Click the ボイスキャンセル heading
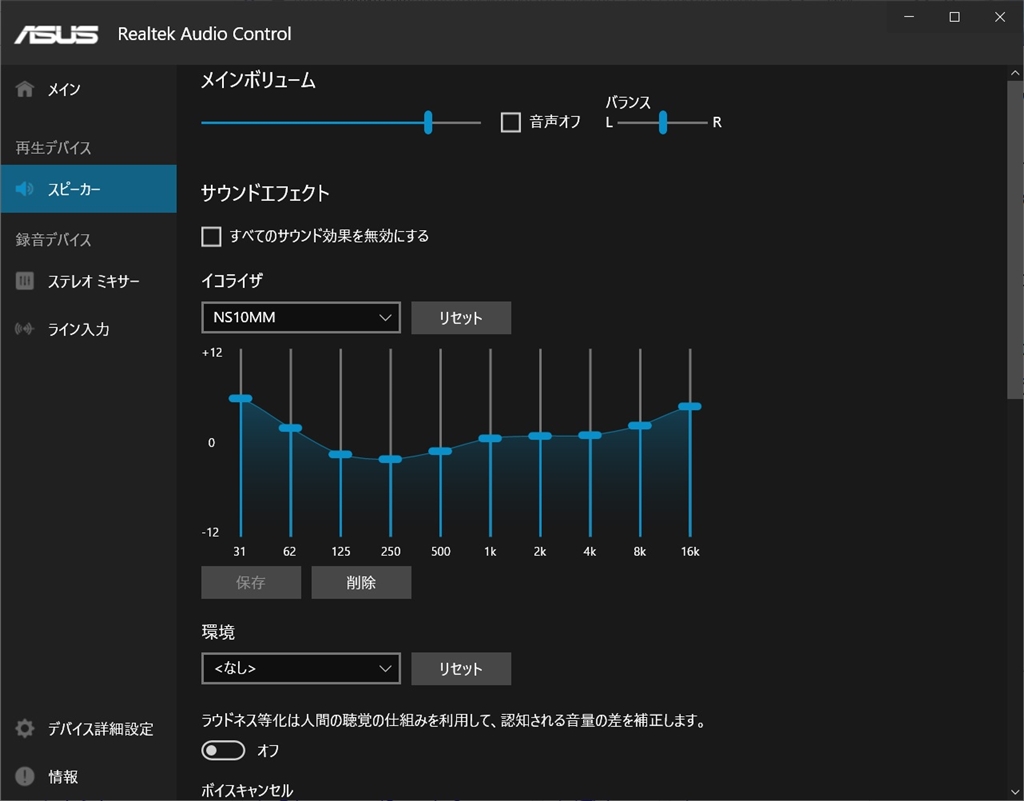 point(247,790)
